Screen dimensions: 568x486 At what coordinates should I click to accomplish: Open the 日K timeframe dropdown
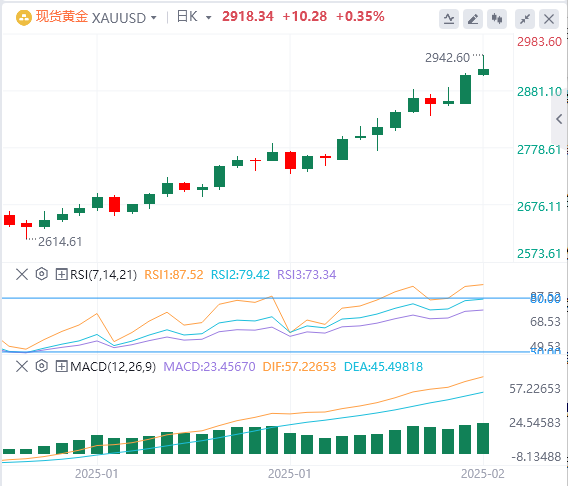208,17
